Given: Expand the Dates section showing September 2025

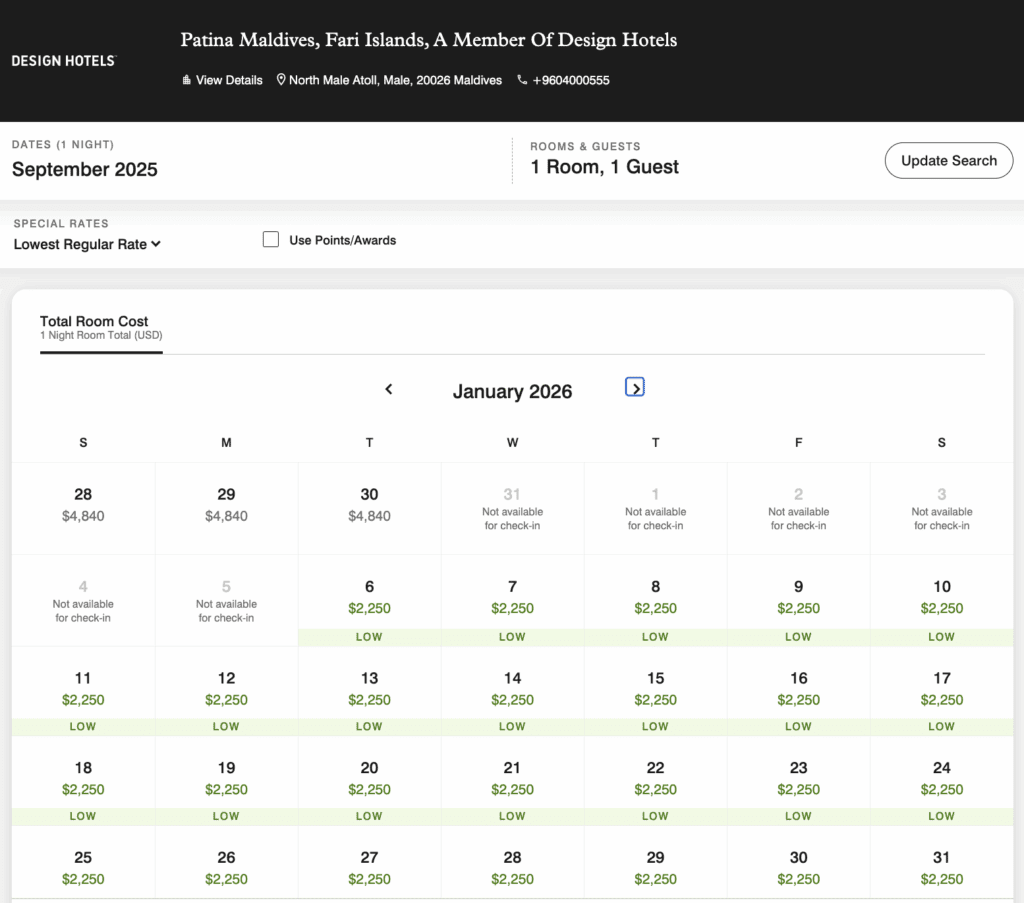Looking at the screenshot, I should coord(85,170).
